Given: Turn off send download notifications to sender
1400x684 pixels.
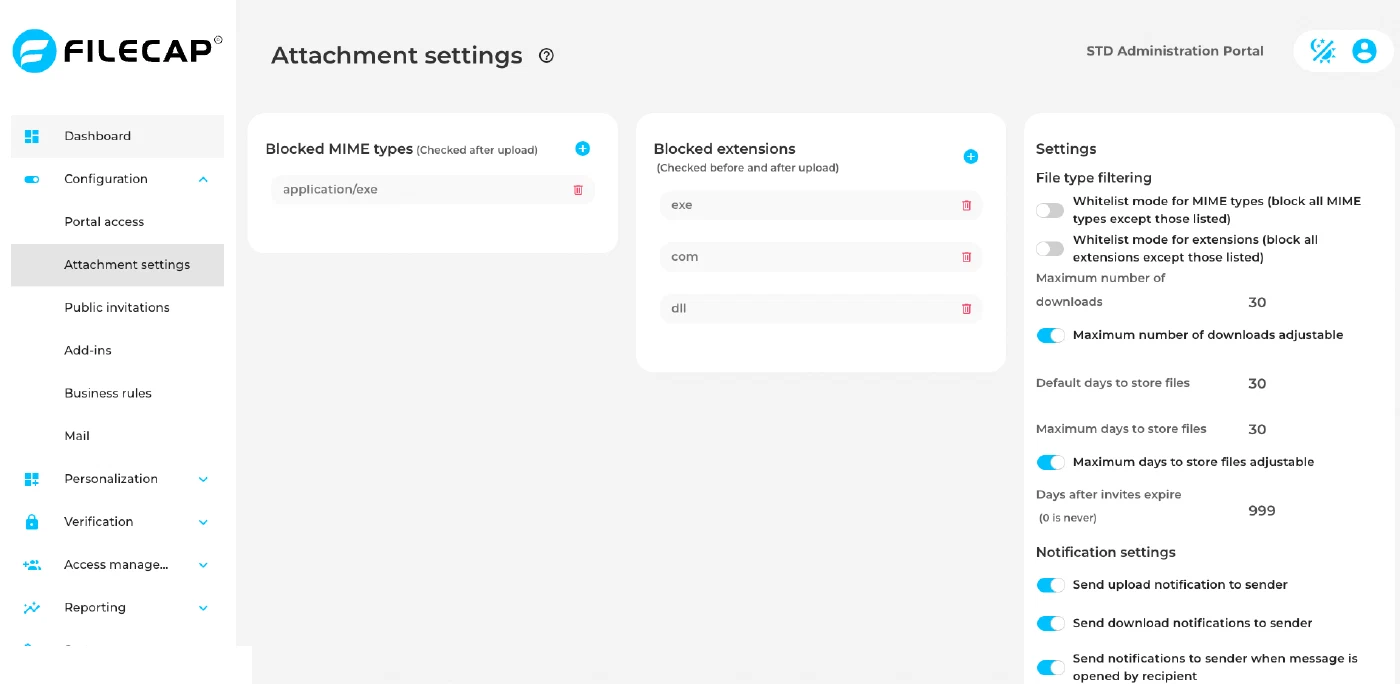Looking at the screenshot, I should point(1050,623).
